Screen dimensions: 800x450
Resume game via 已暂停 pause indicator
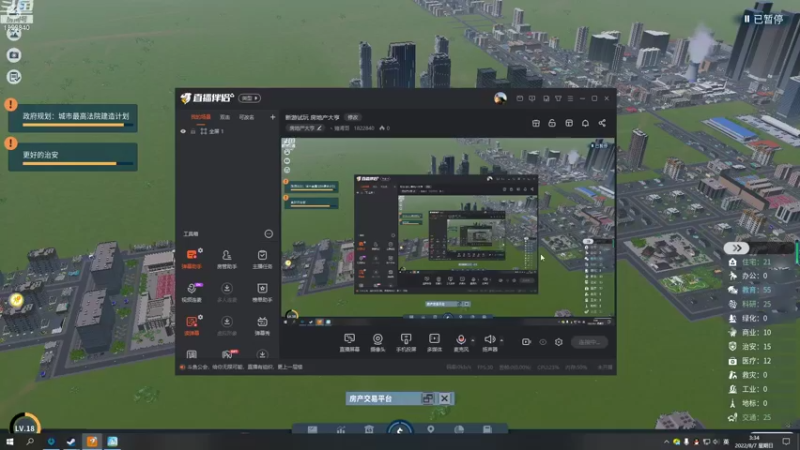point(763,19)
